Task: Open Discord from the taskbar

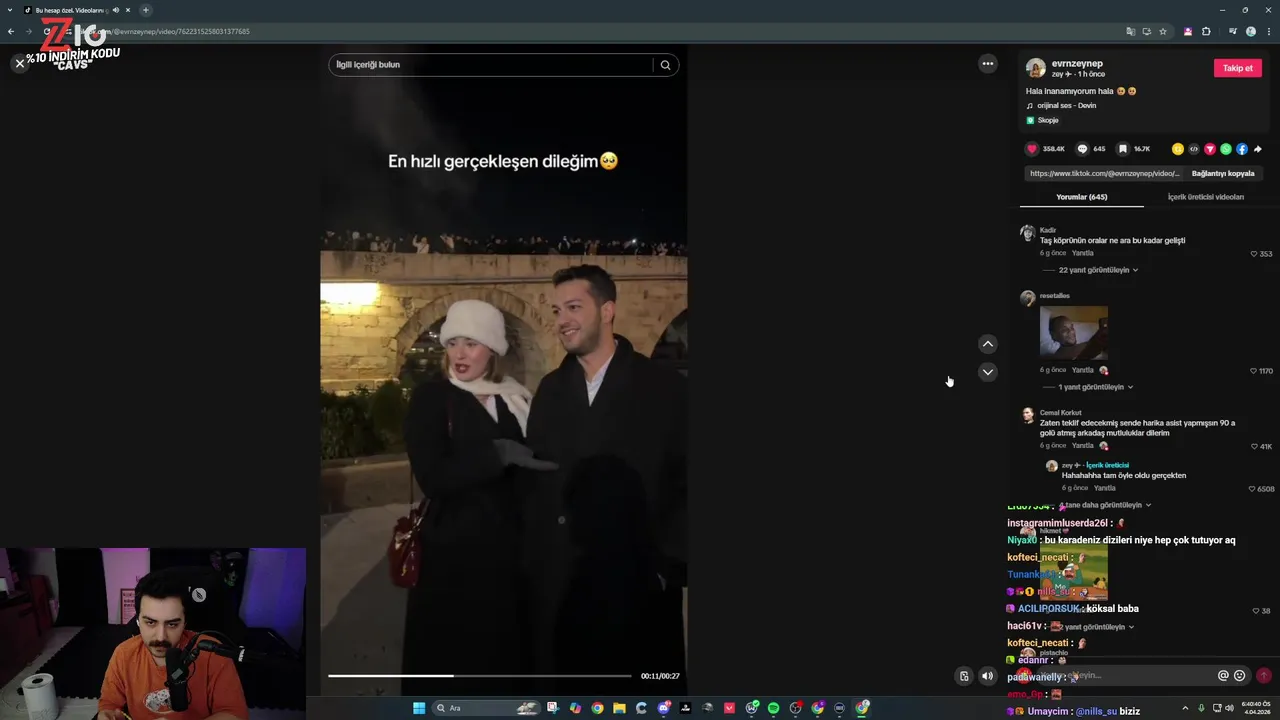Action: point(663,708)
